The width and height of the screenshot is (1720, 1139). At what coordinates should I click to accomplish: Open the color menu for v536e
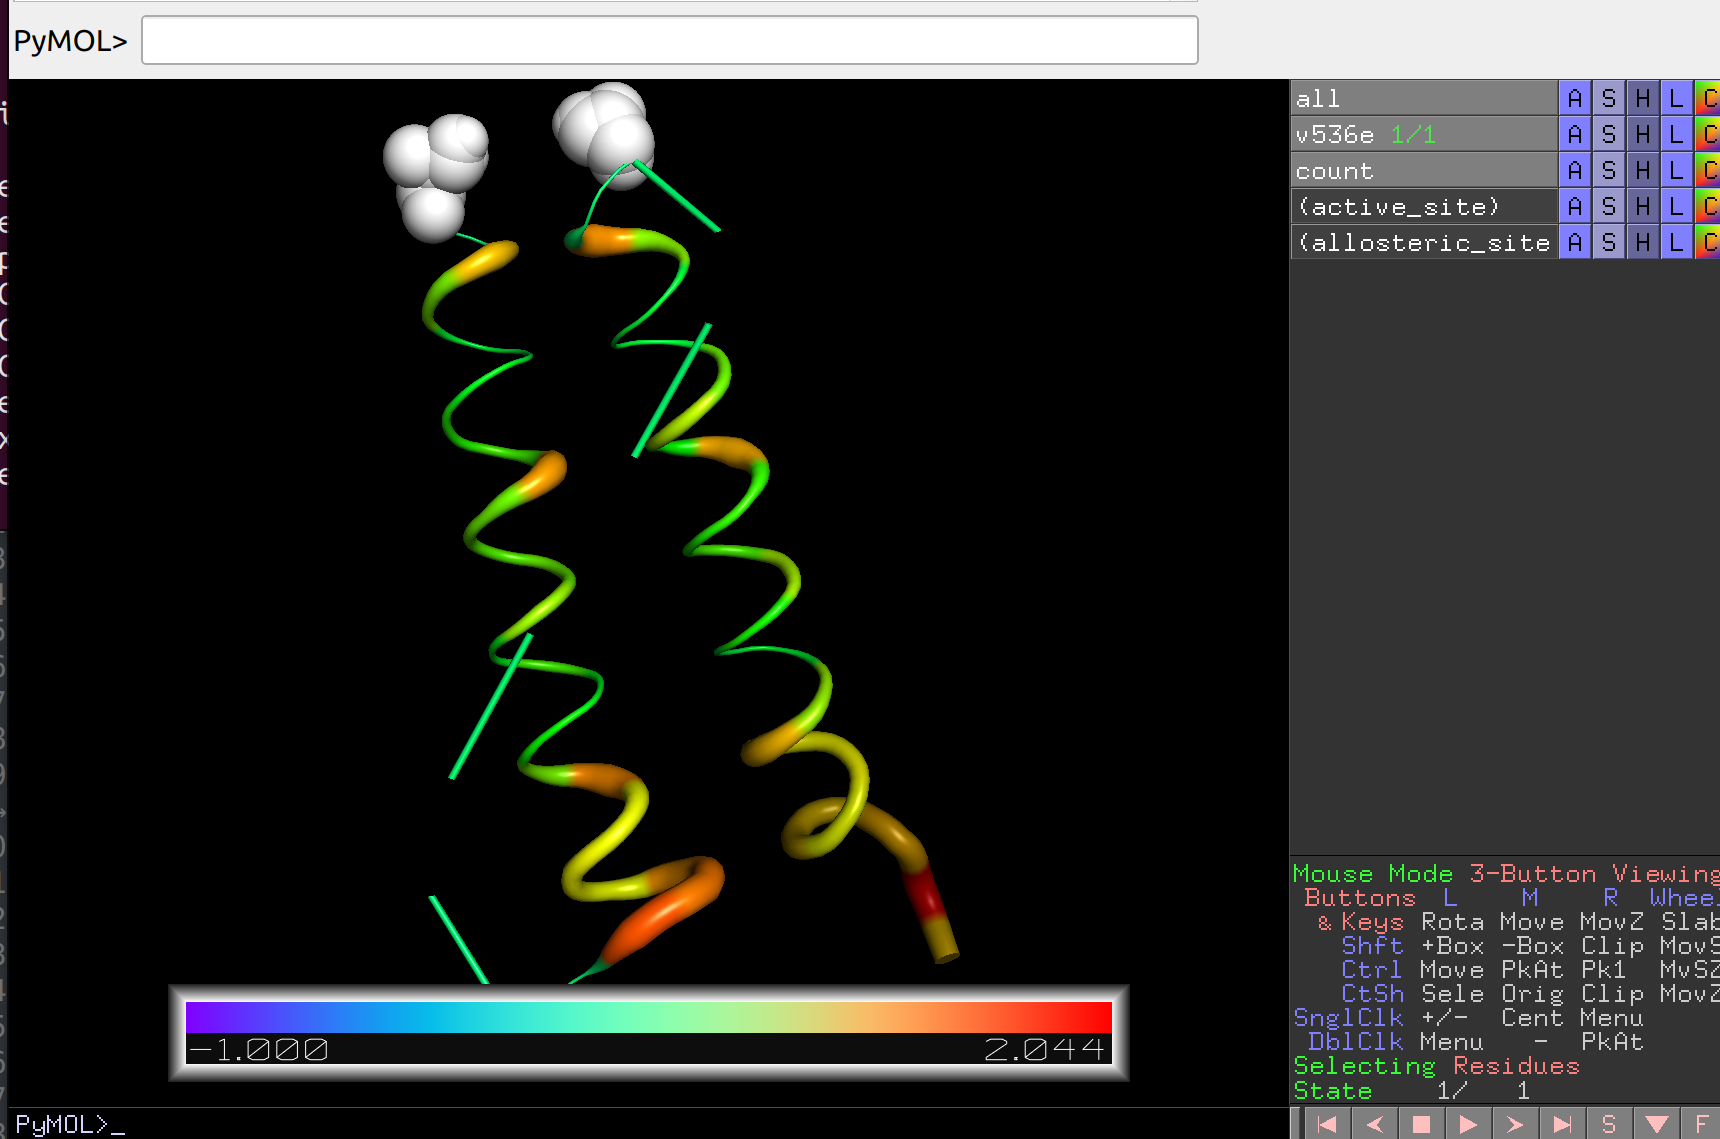pyautogui.click(x=1710, y=133)
